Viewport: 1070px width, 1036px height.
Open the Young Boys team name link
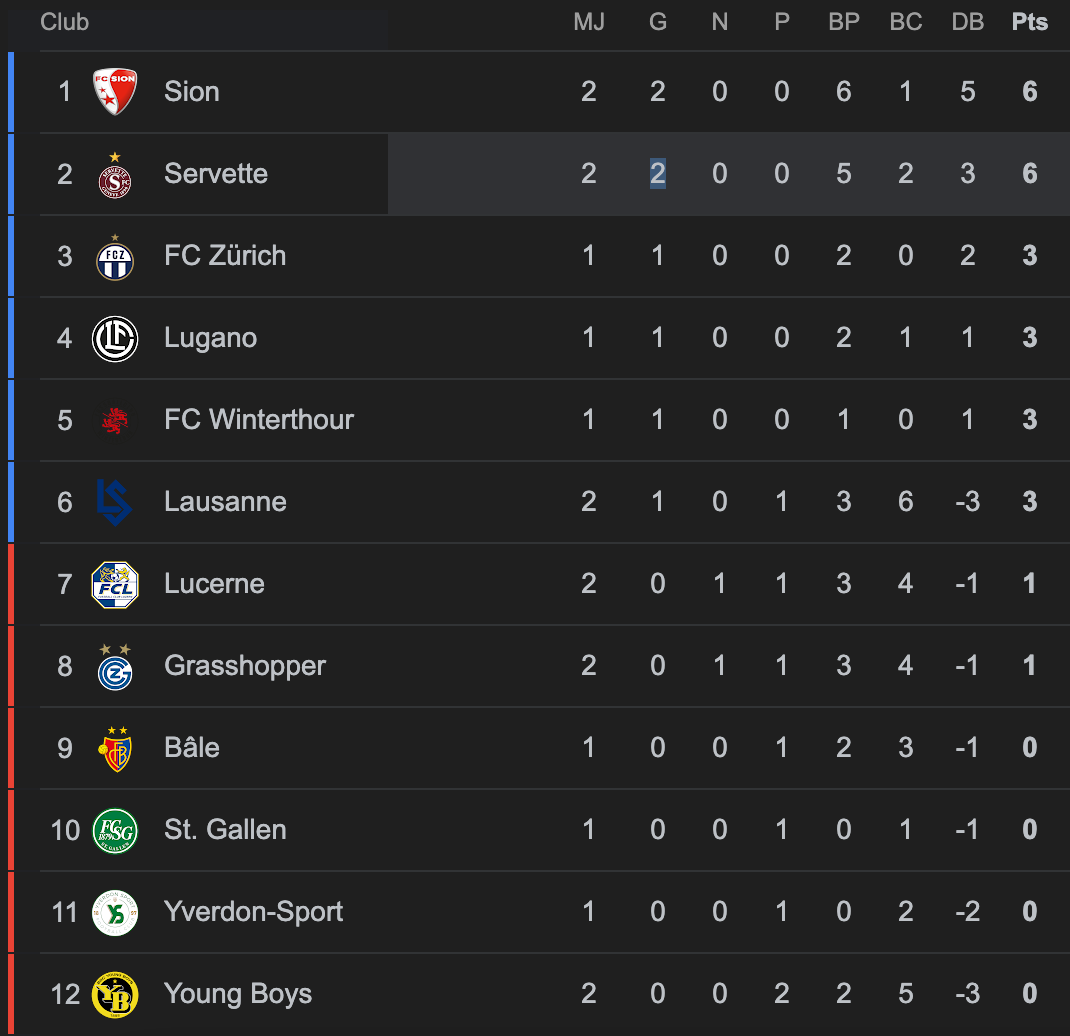pyautogui.click(x=238, y=994)
